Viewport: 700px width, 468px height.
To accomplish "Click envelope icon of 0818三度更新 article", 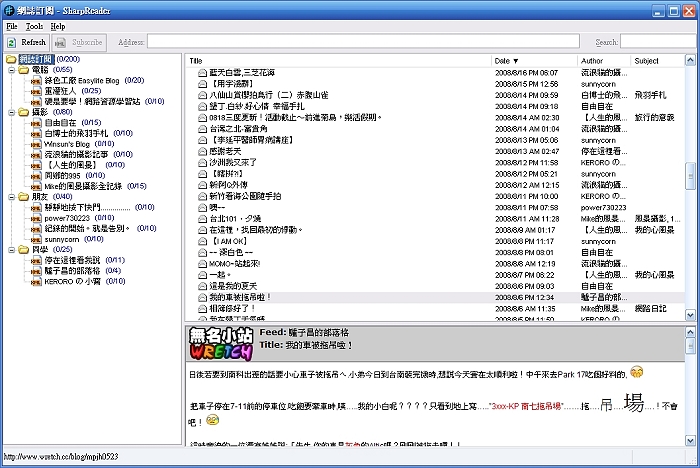I will [202, 118].
